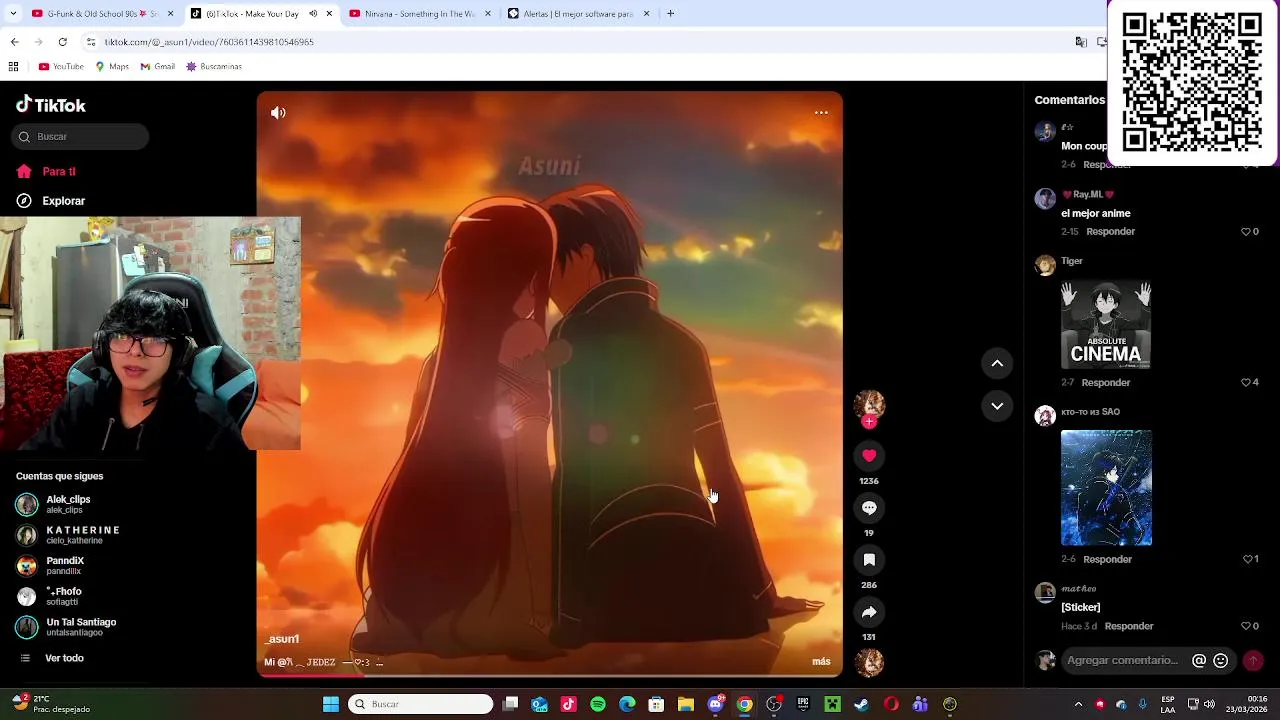
Task: Go back in browser history
Action: pos(14,42)
